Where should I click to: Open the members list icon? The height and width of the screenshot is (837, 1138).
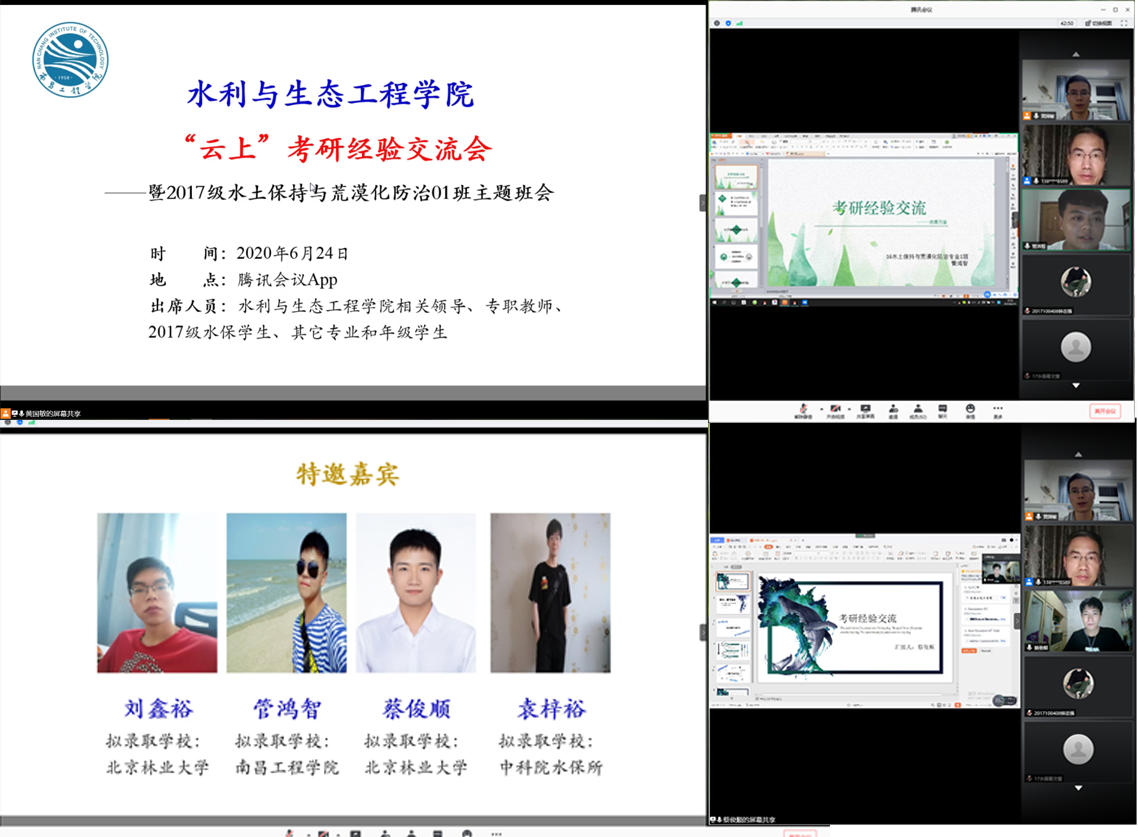point(917,410)
